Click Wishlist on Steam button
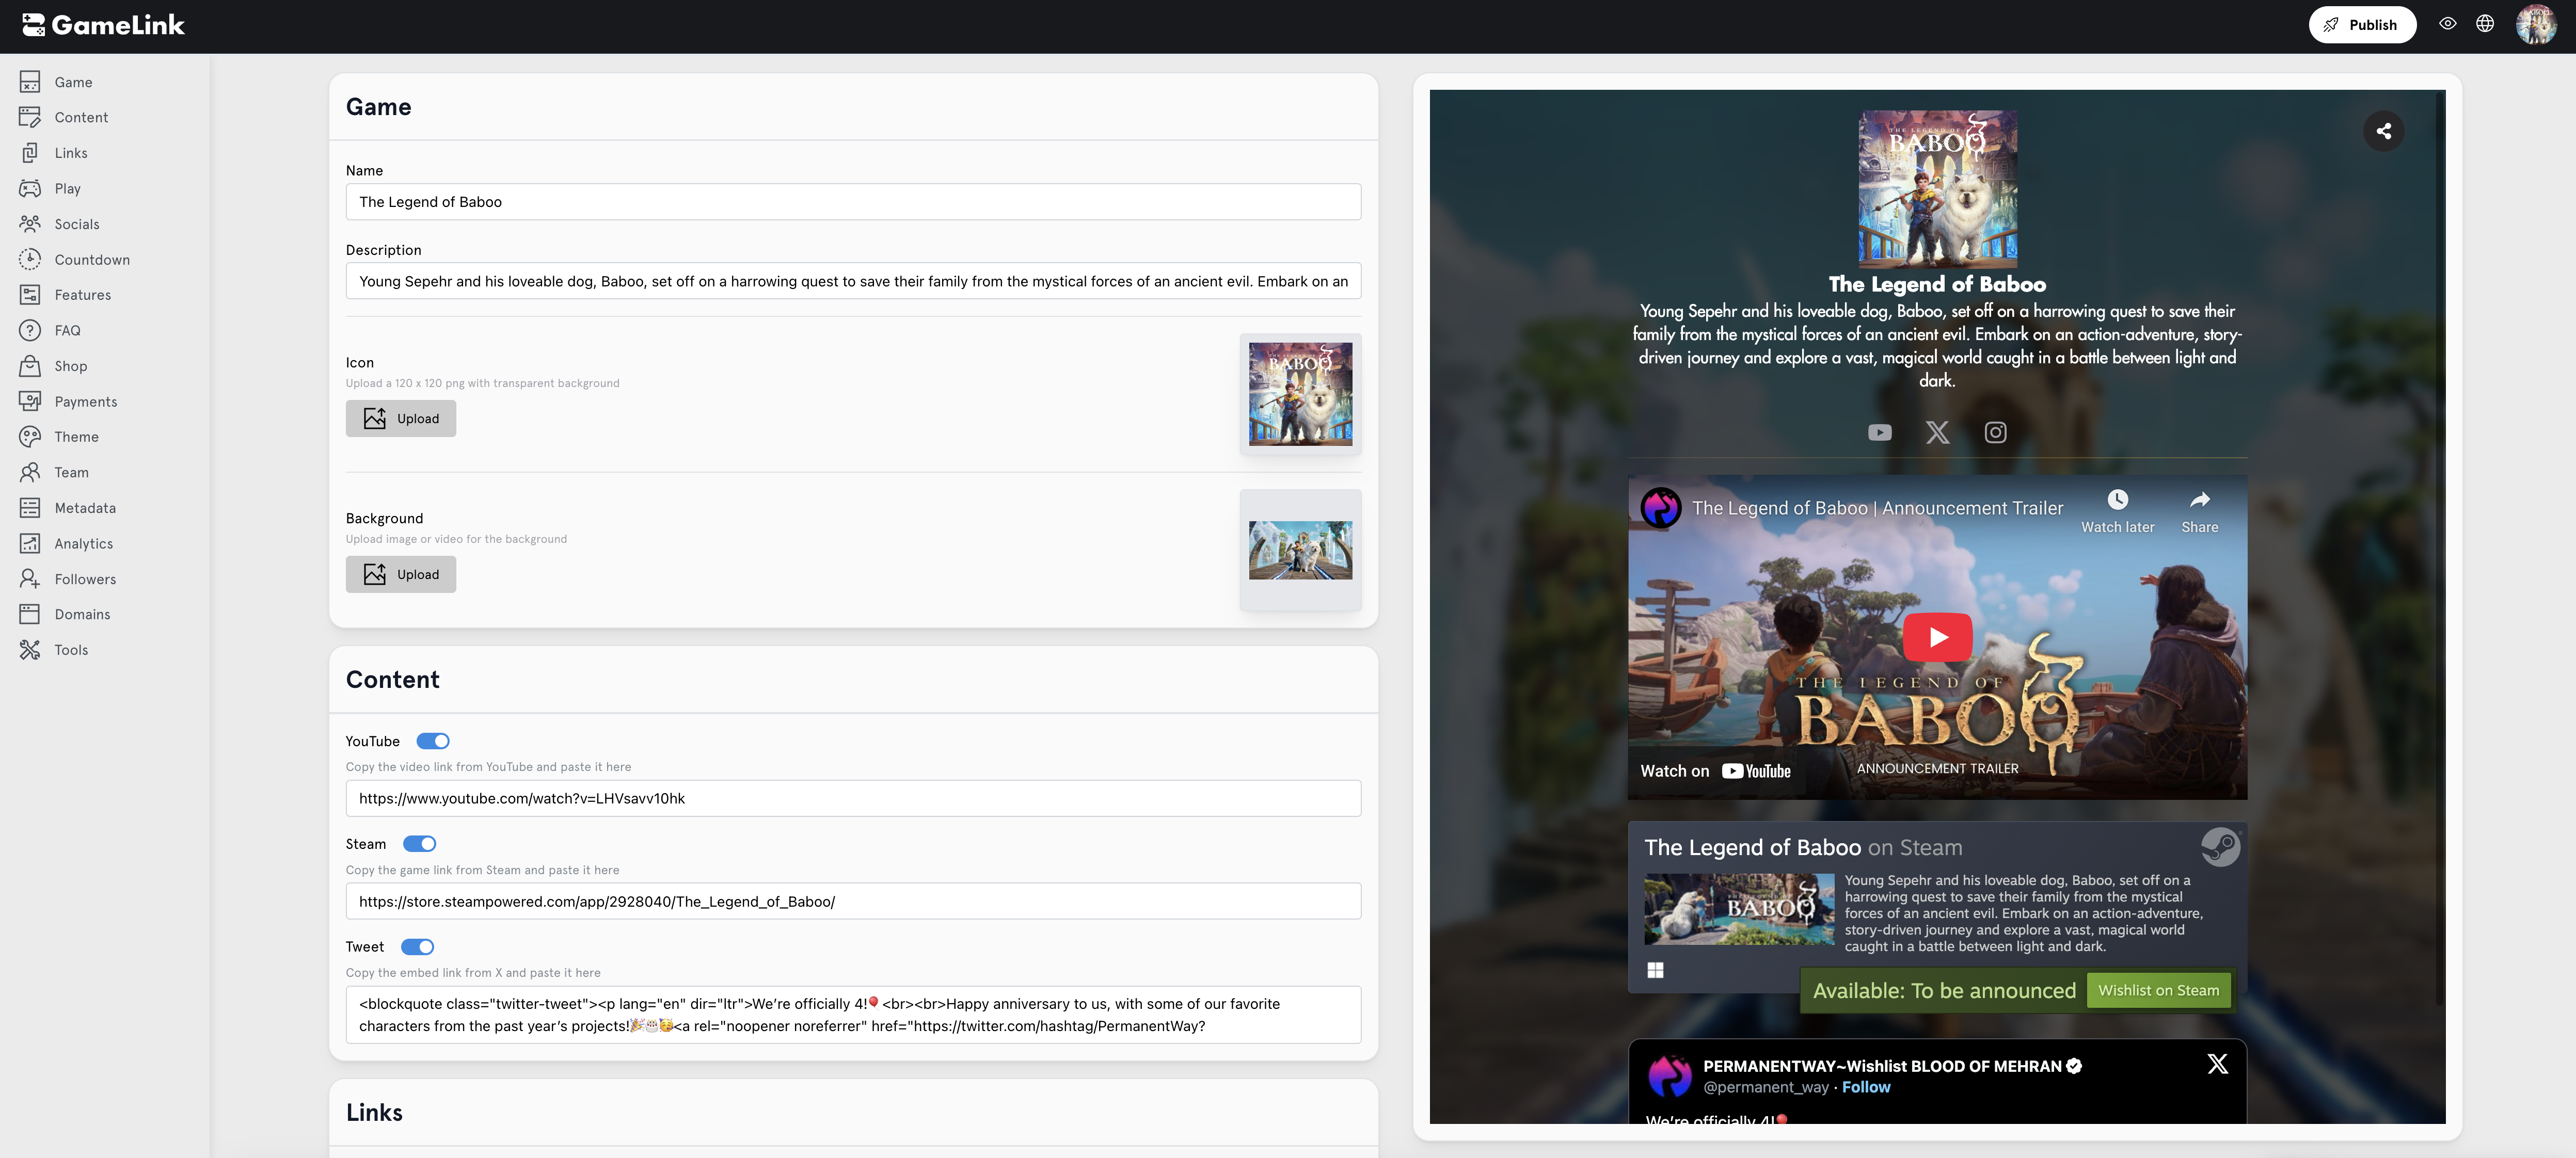 2158,990
